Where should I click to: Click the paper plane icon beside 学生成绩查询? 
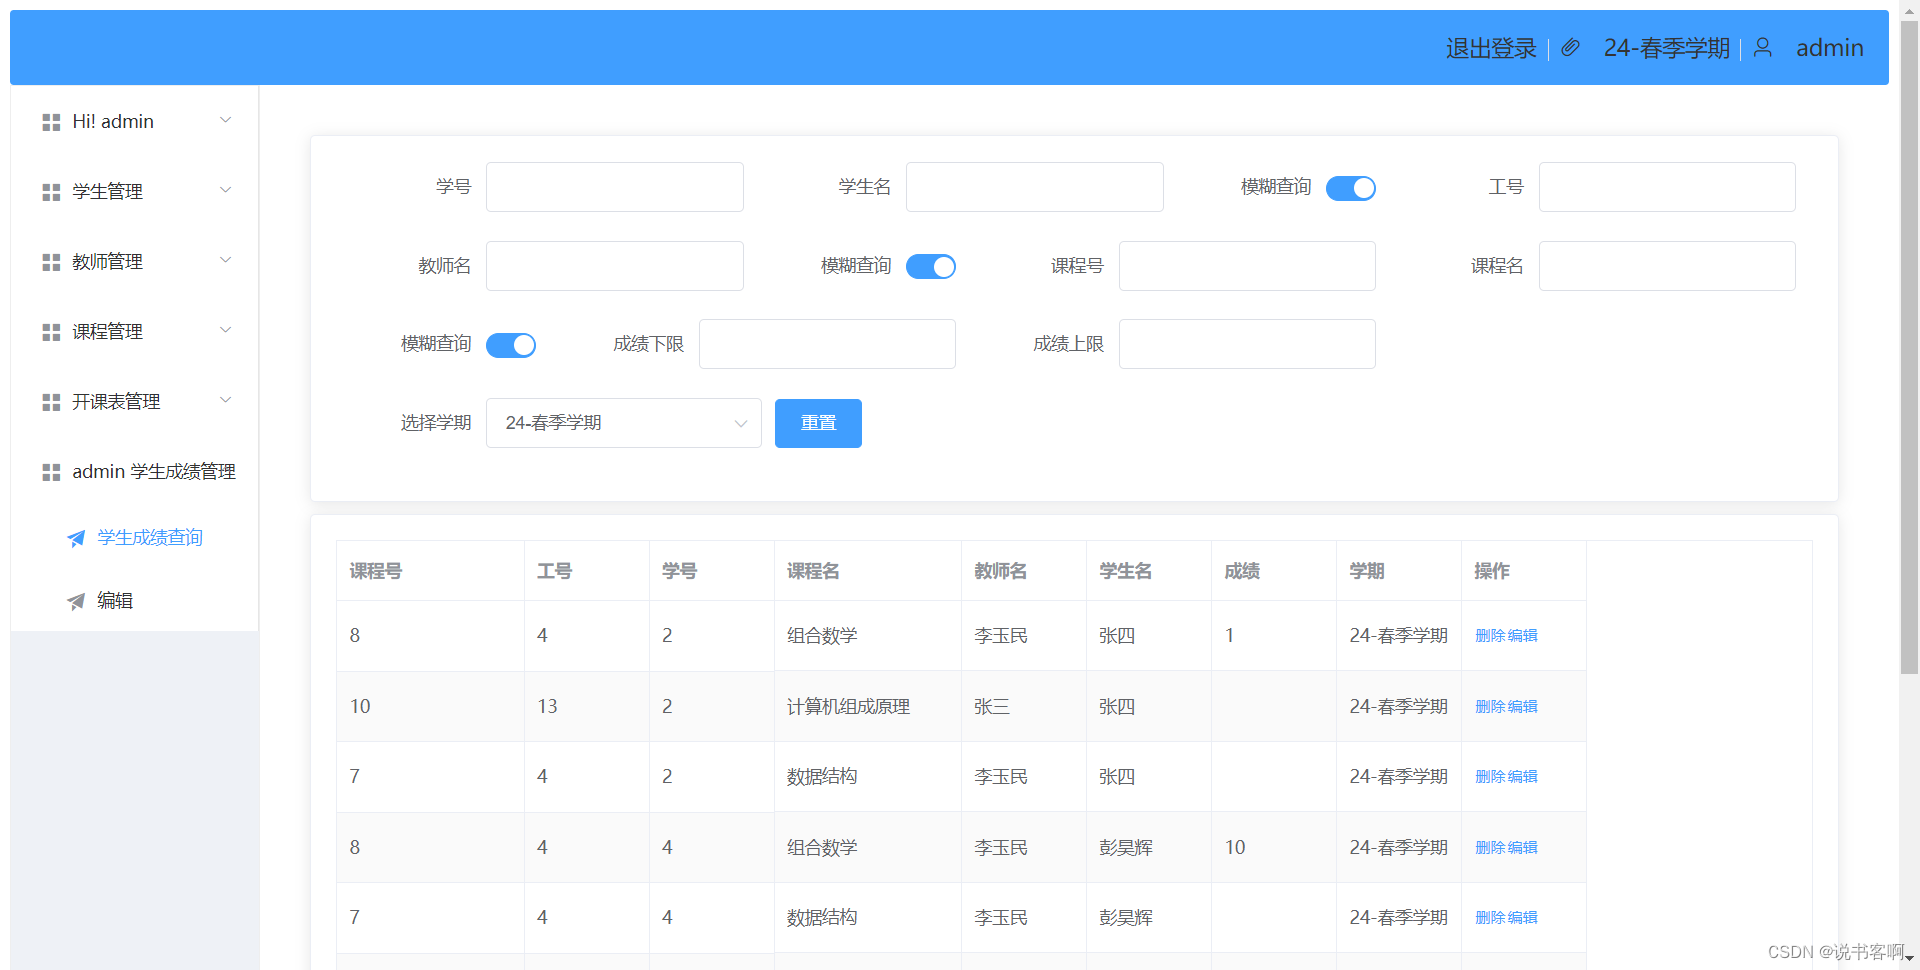[76, 539]
